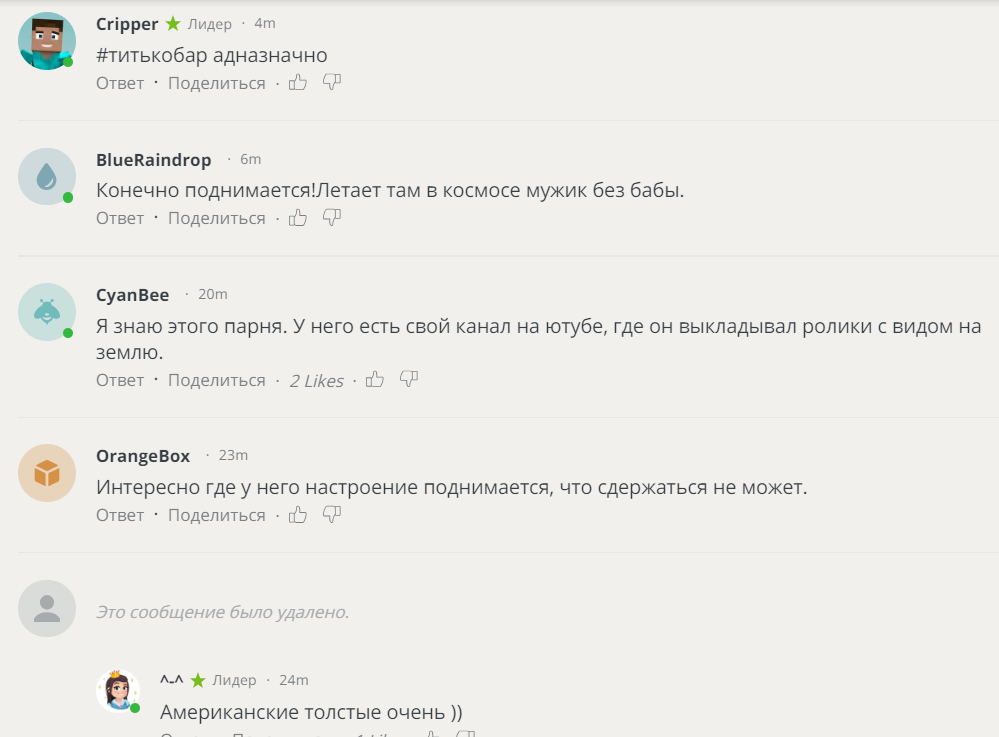Click Ответ under CyanBee's comment
999x737 pixels.
point(120,380)
